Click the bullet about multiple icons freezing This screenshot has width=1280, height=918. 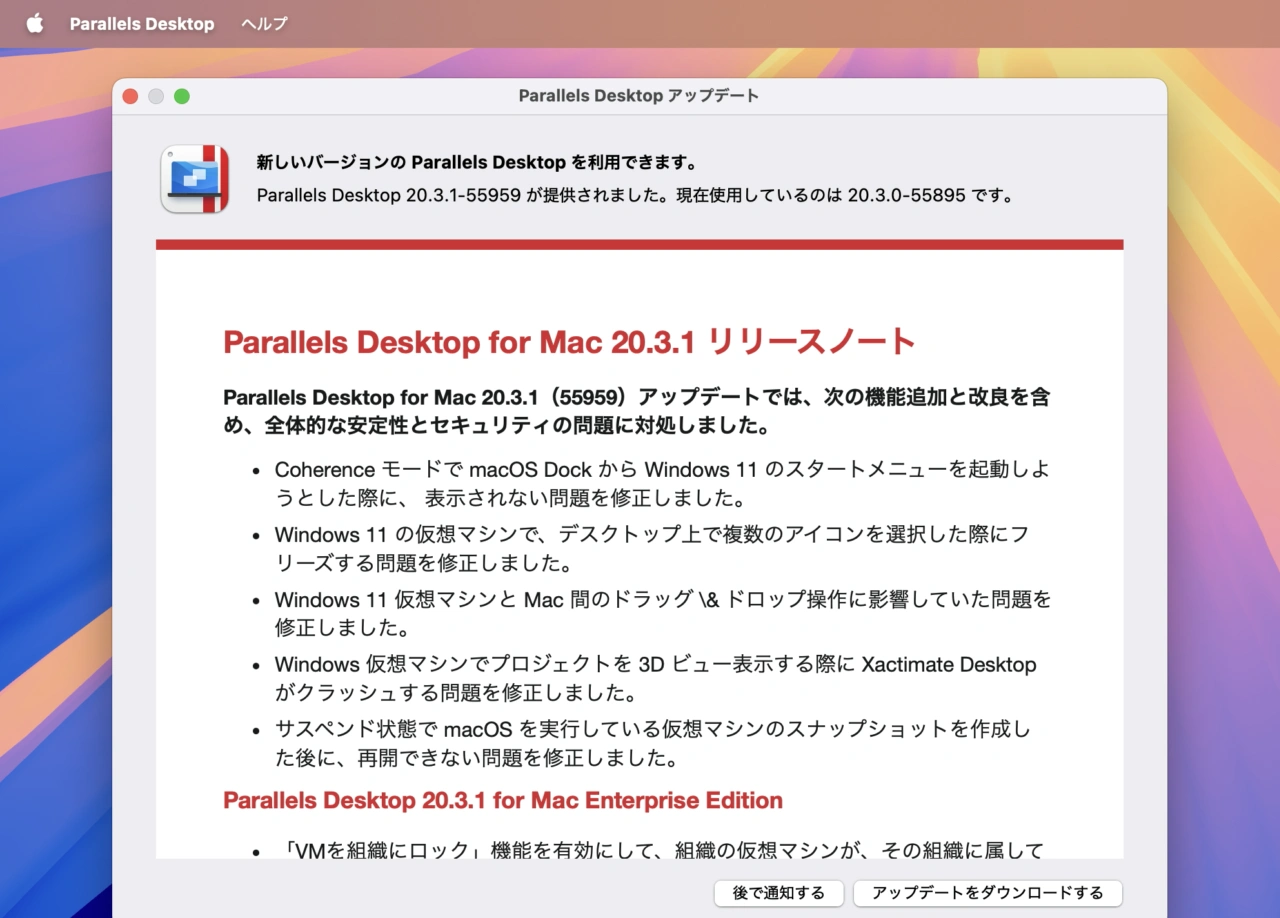(x=651, y=548)
